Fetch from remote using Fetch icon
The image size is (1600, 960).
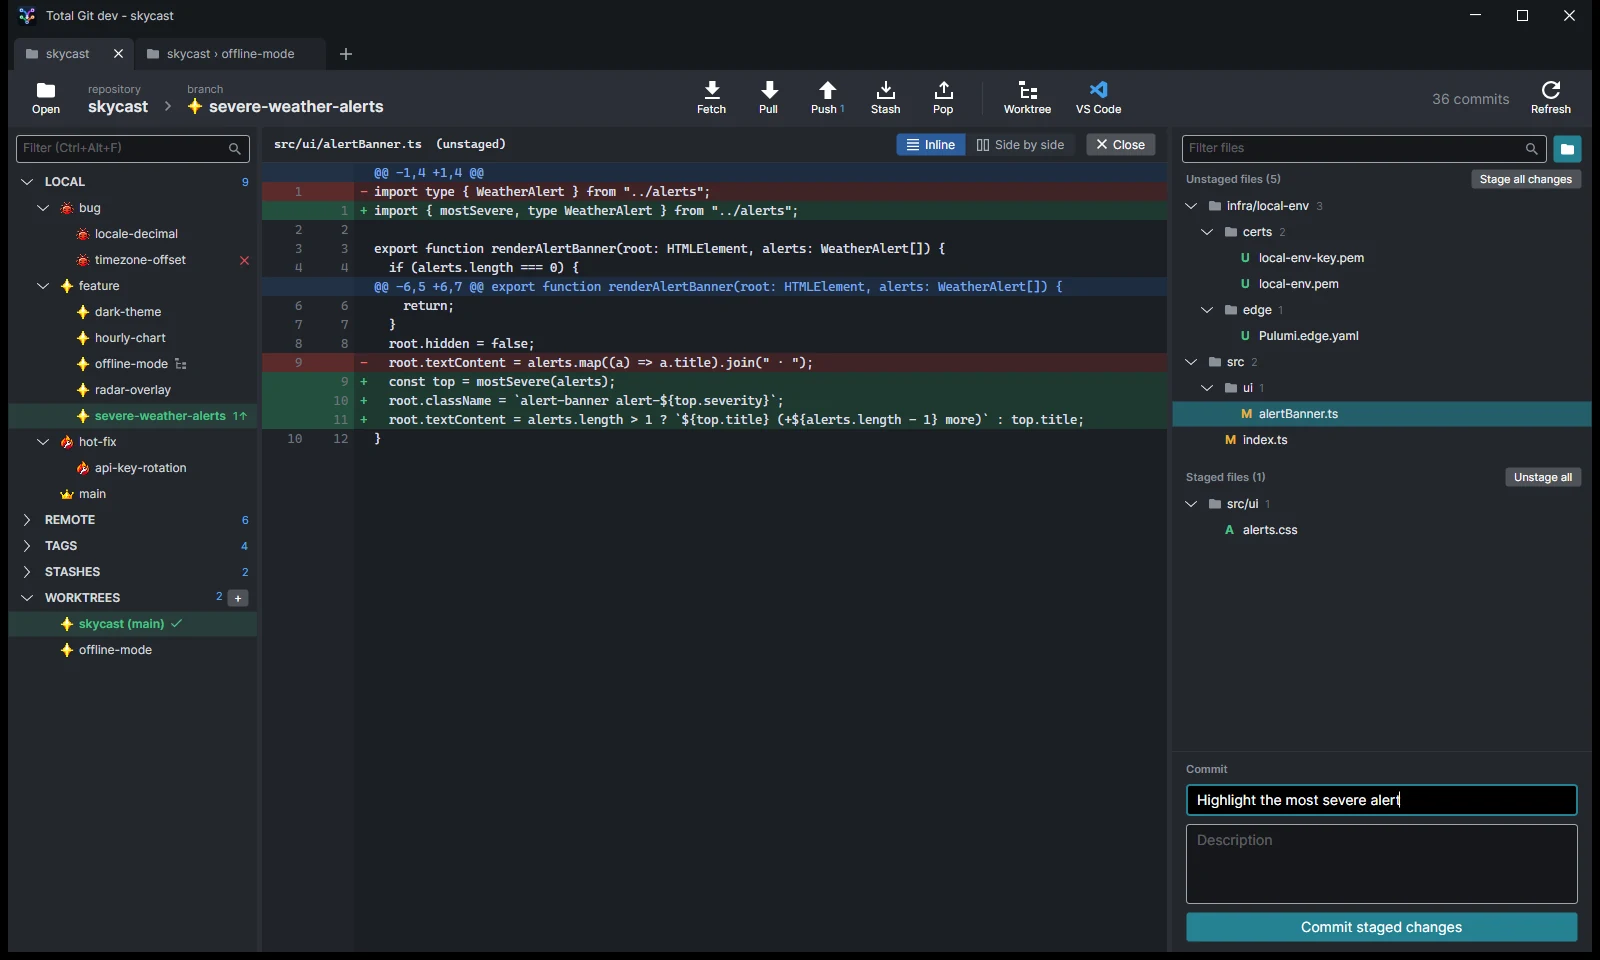711,97
